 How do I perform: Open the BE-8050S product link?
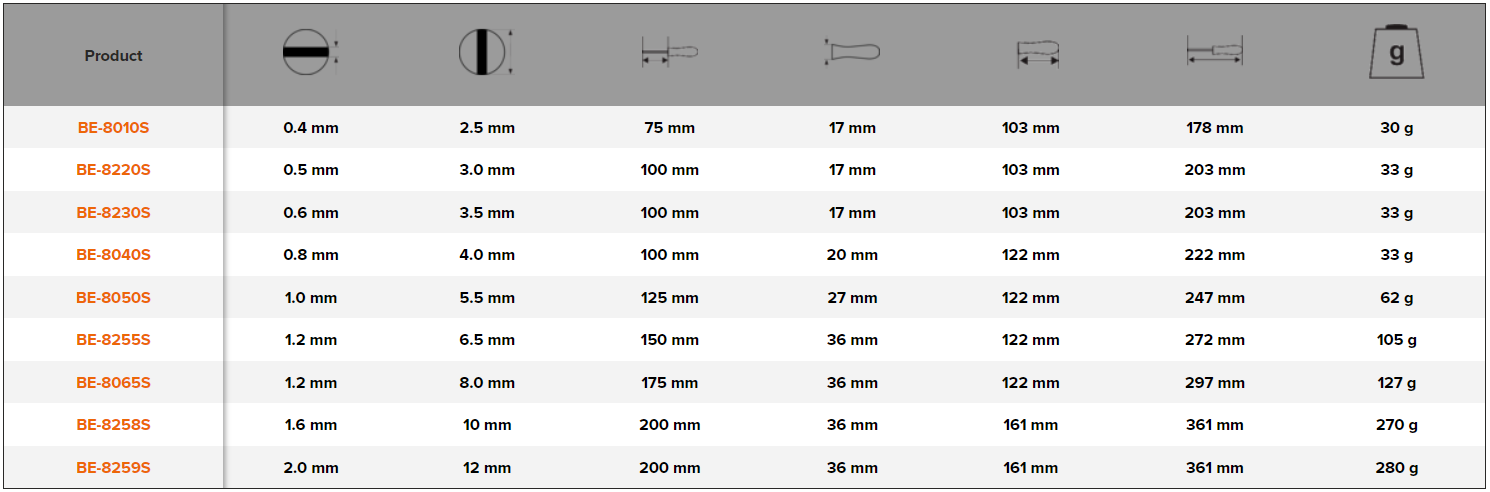[113, 298]
